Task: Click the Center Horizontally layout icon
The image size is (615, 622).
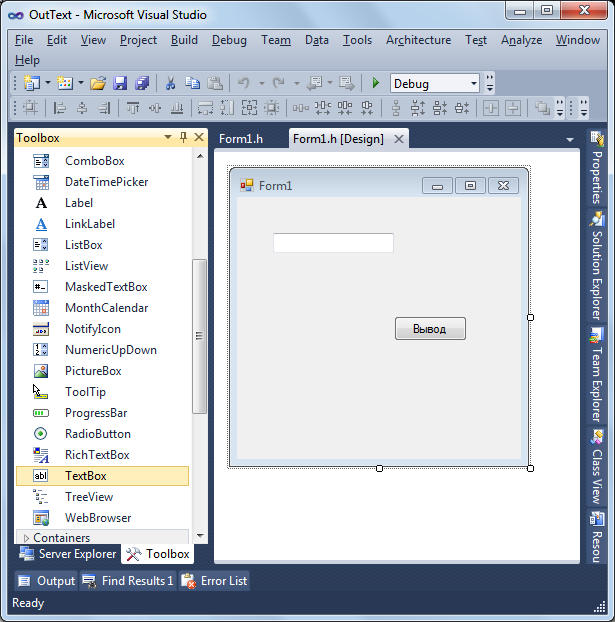Action: point(491,108)
